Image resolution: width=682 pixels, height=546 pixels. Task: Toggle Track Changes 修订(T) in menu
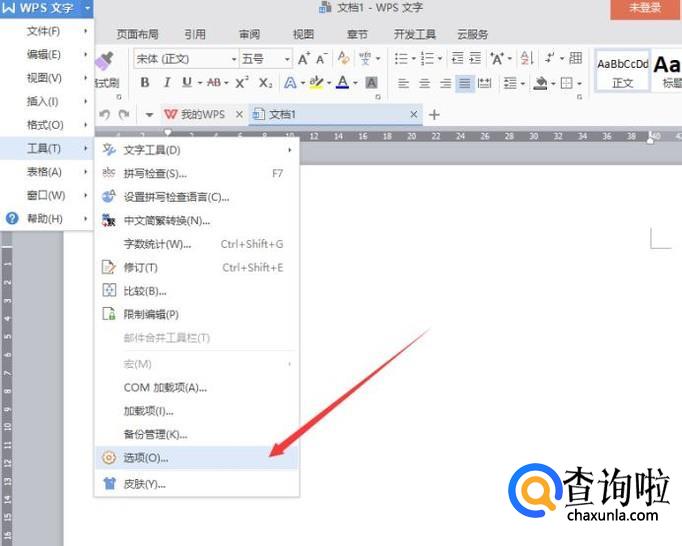pyautogui.click(x=140, y=268)
